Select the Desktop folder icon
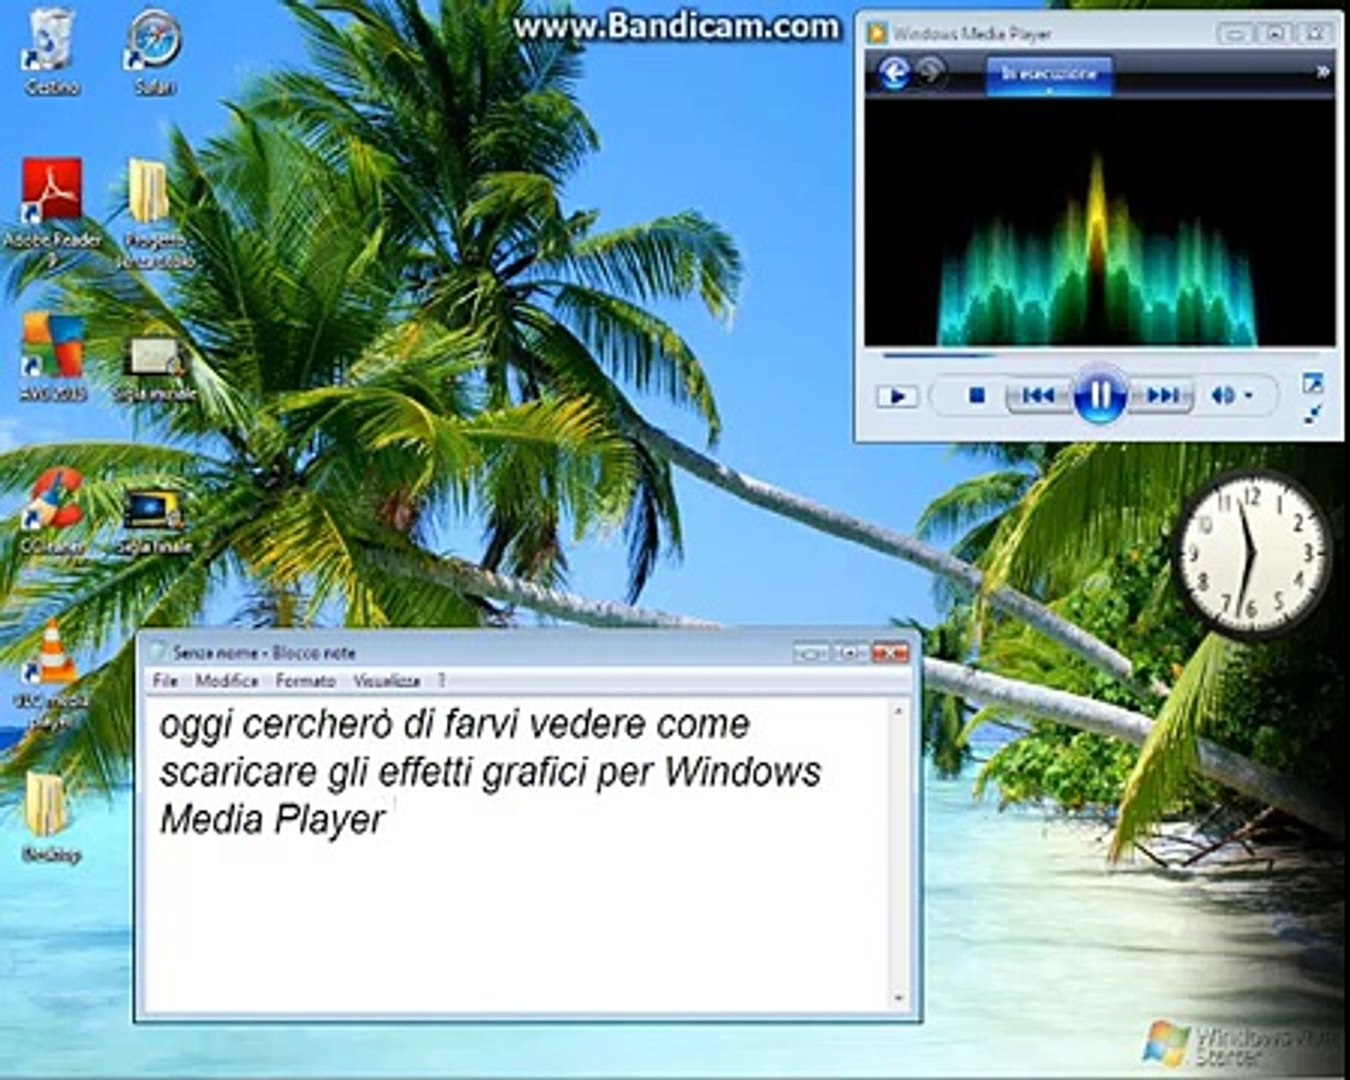This screenshot has width=1350, height=1080. [x=50, y=816]
